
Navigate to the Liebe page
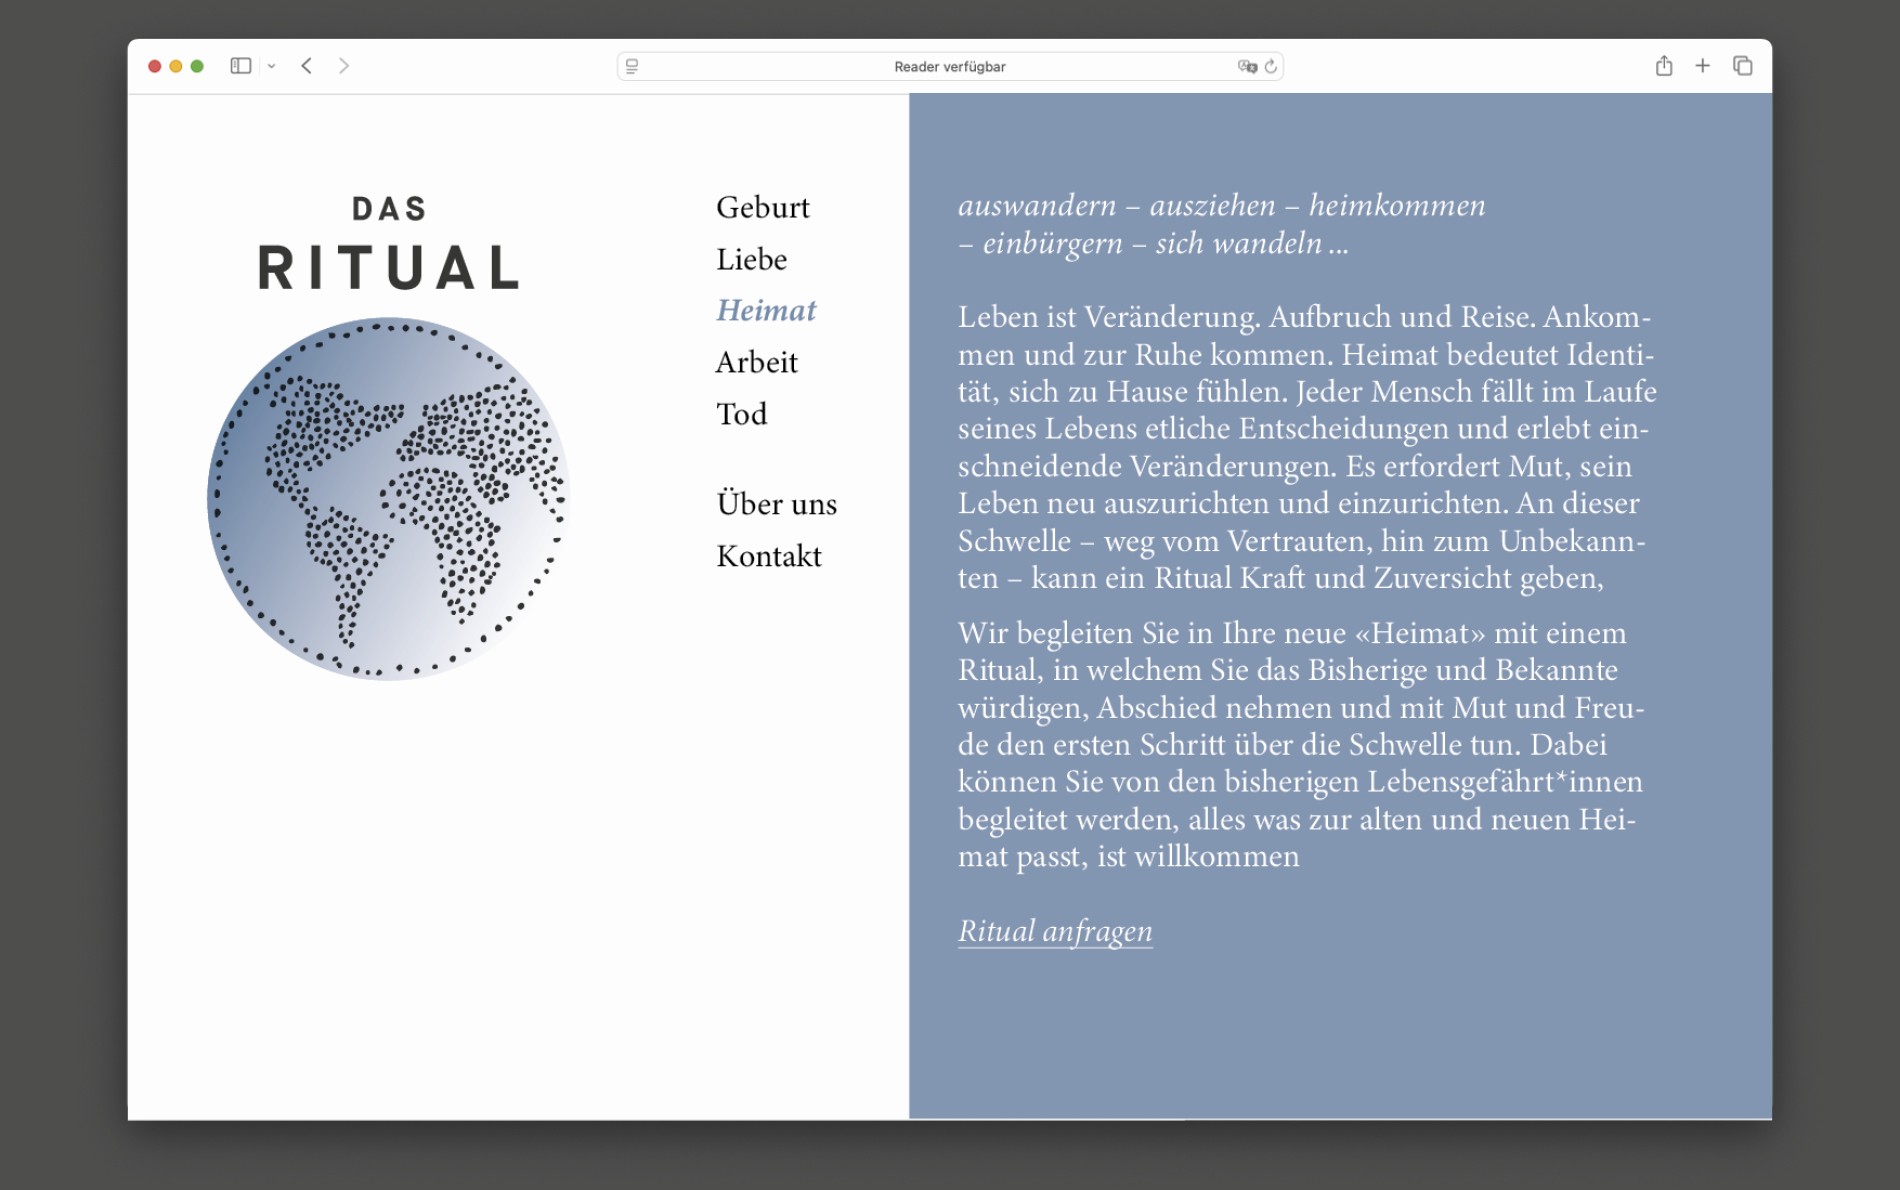751,259
